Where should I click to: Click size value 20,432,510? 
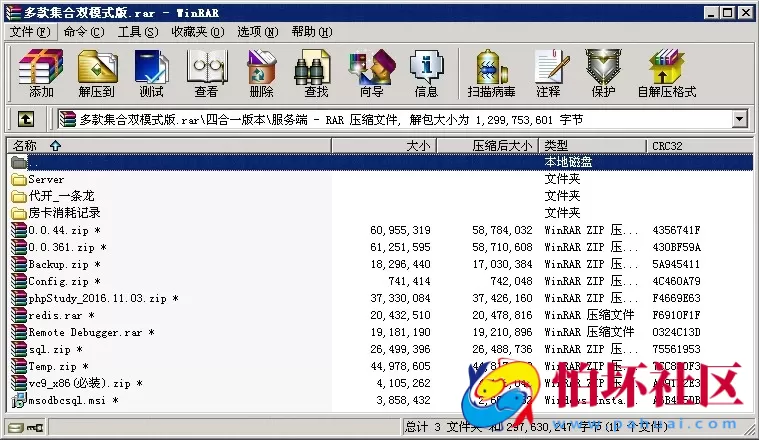click(400, 315)
